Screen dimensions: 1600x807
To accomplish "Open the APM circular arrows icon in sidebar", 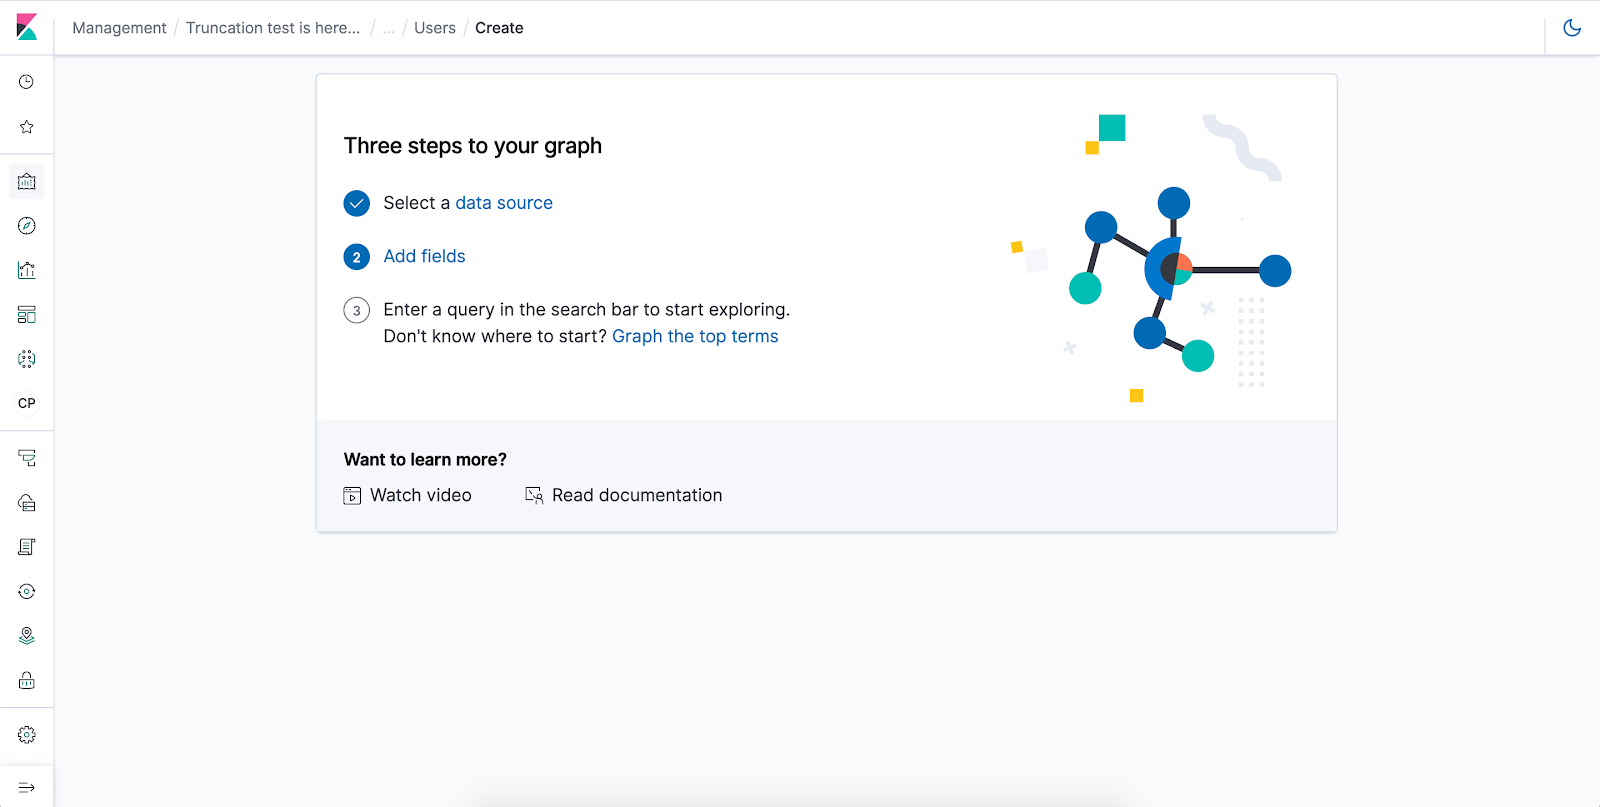I will pos(27,592).
